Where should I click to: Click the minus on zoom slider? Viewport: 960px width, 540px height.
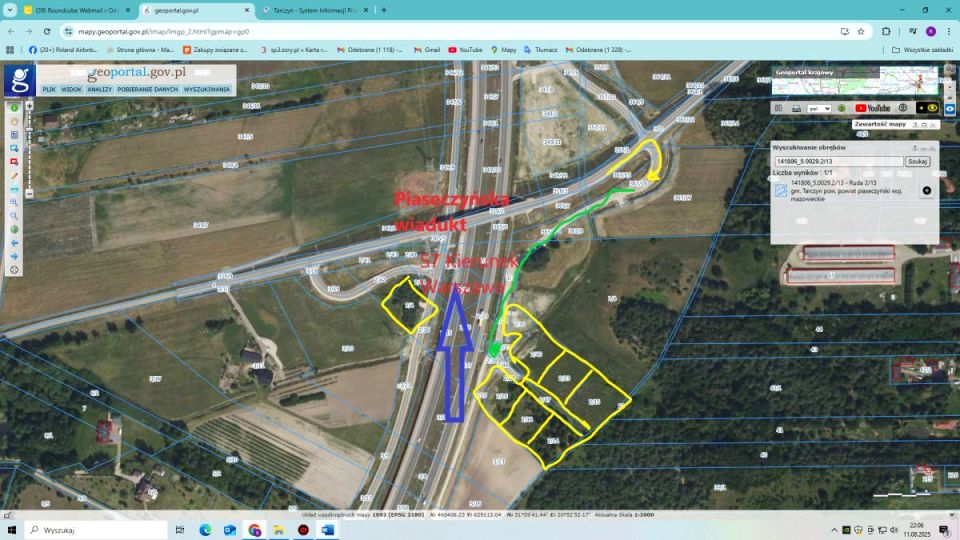29,193
